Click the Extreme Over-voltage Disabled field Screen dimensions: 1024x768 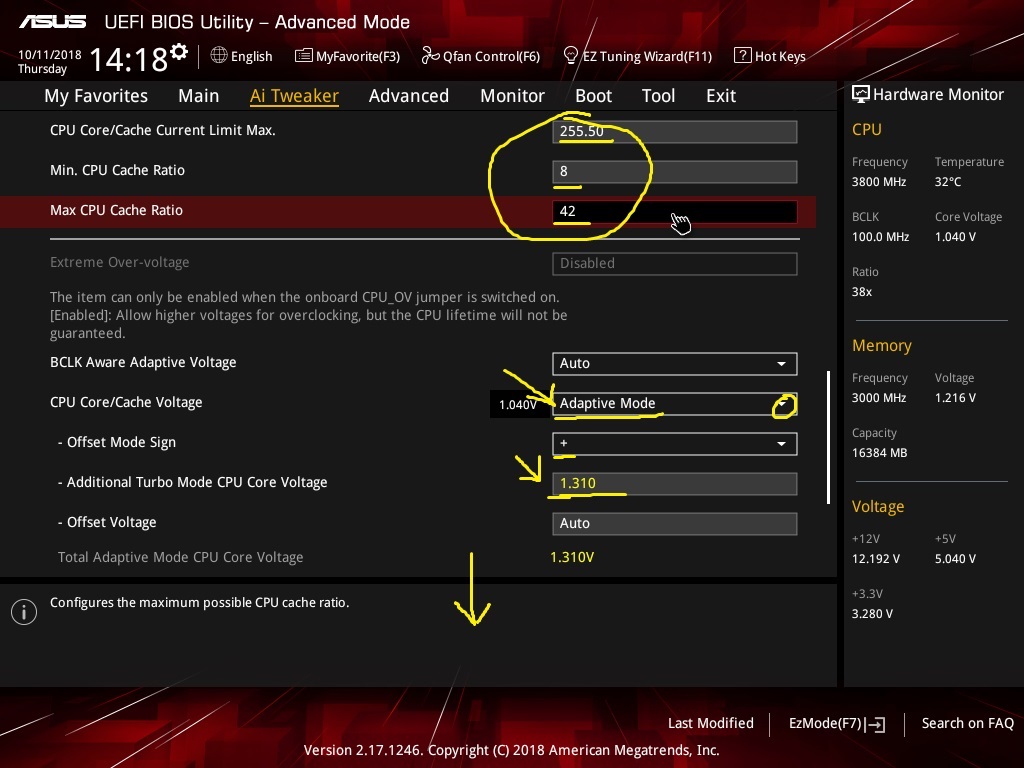(675, 263)
